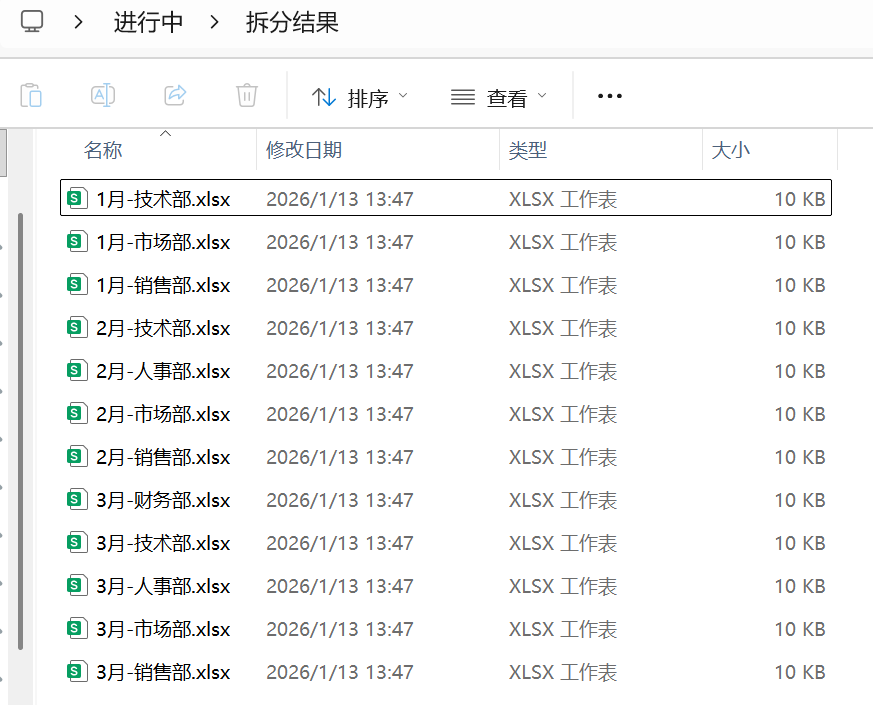Click the delete trash can icon
873x705 pixels.
[x=247, y=96]
